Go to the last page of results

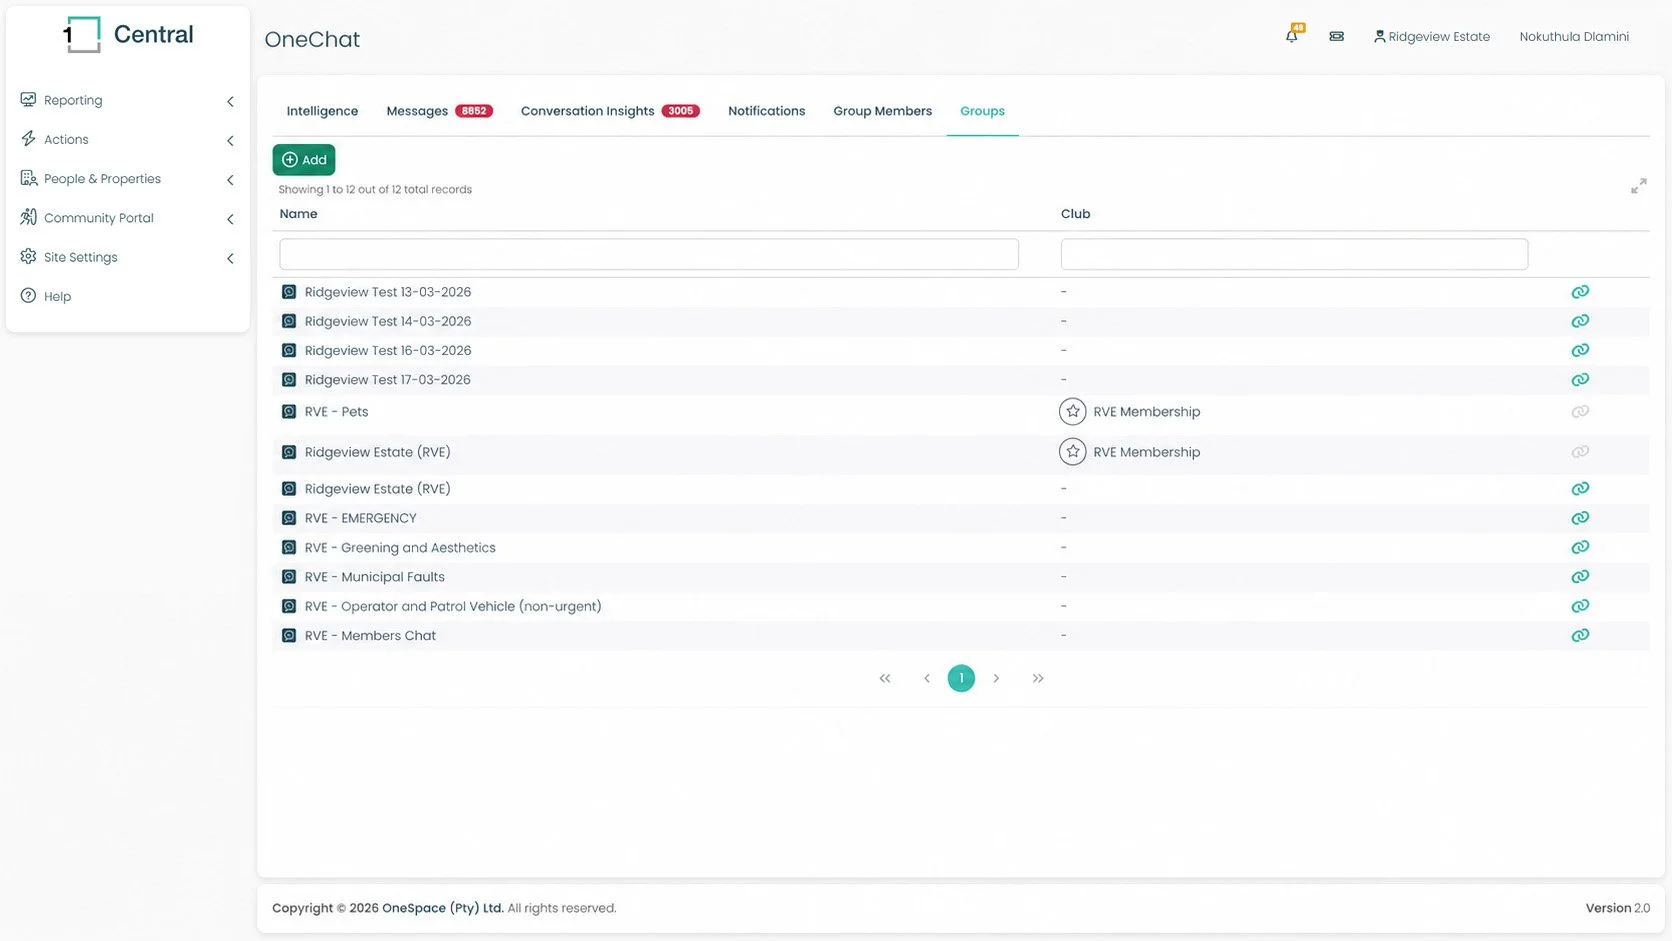pyautogui.click(x=1038, y=678)
